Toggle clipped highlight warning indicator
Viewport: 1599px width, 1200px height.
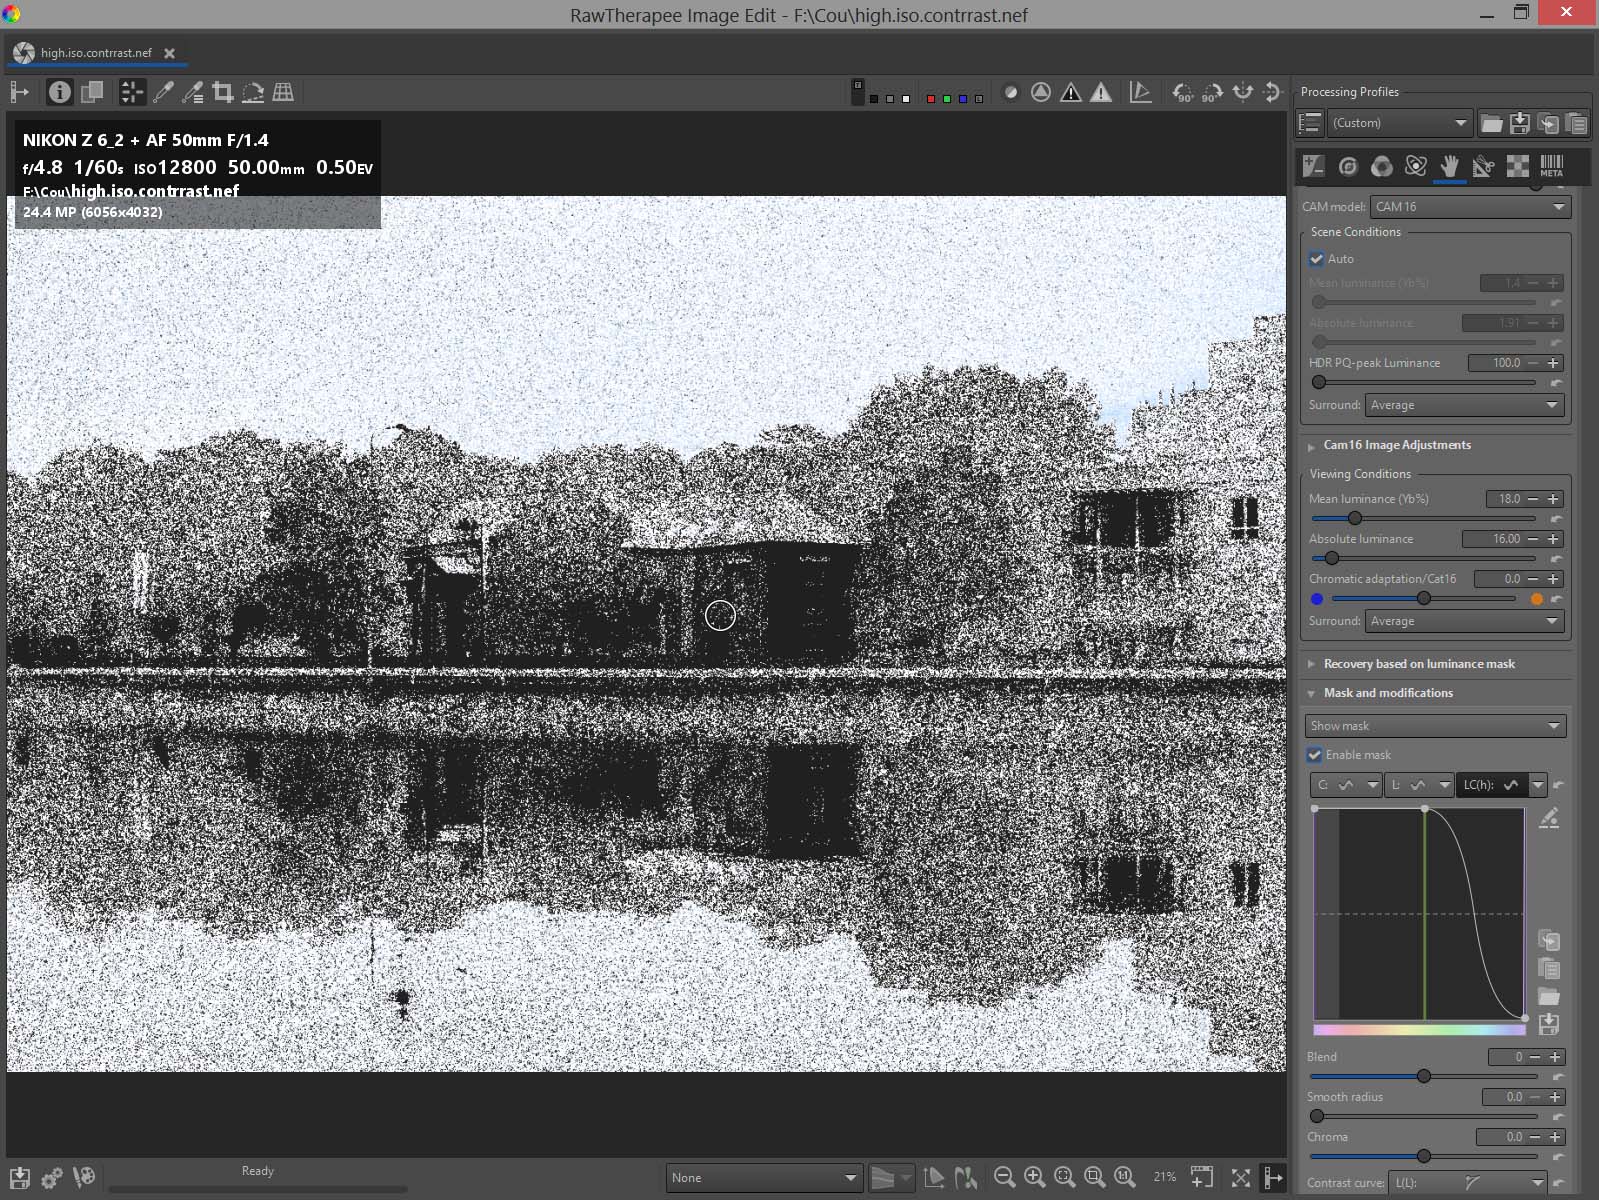1100,93
